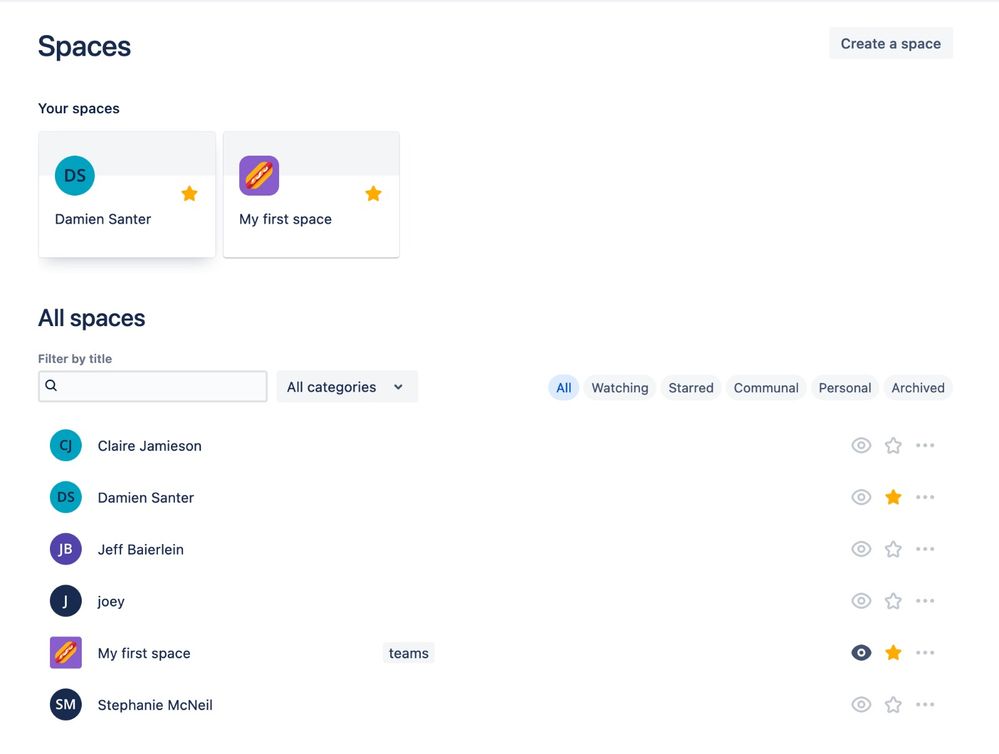Open more options for joey's space

coord(925,601)
